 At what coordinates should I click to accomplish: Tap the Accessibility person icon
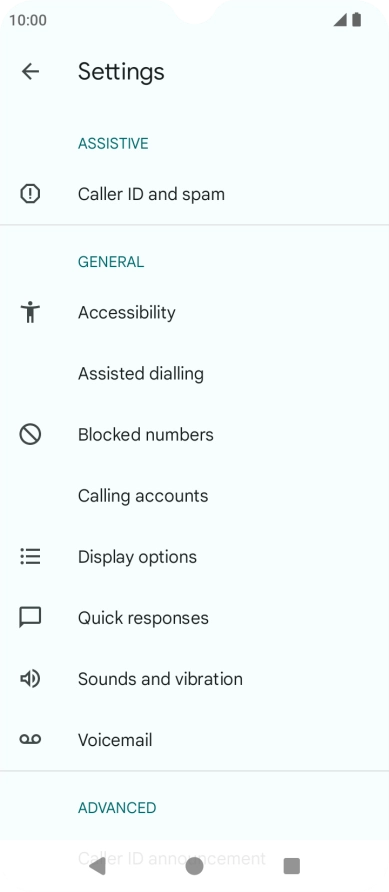point(30,312)
